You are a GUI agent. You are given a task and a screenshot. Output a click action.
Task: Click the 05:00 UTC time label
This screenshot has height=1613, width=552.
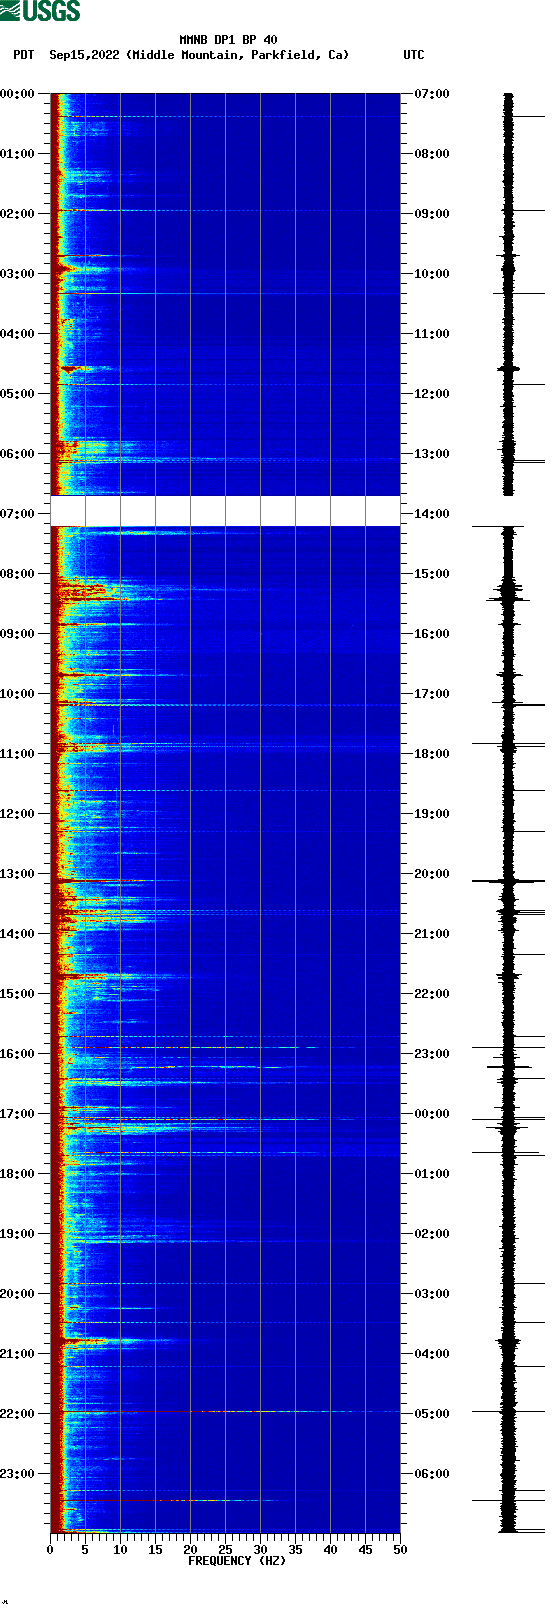[432, 1414]
